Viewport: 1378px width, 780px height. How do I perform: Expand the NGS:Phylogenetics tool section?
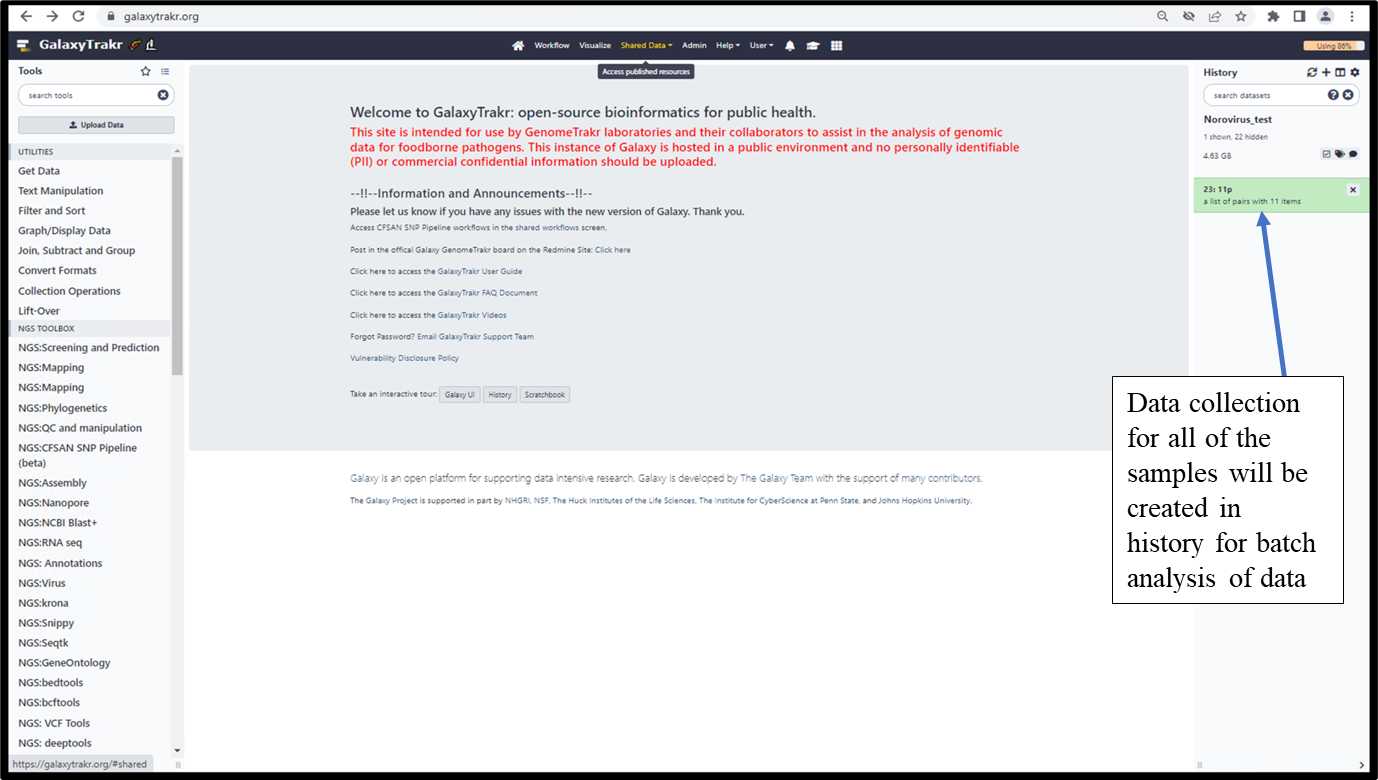coord(62,408)
